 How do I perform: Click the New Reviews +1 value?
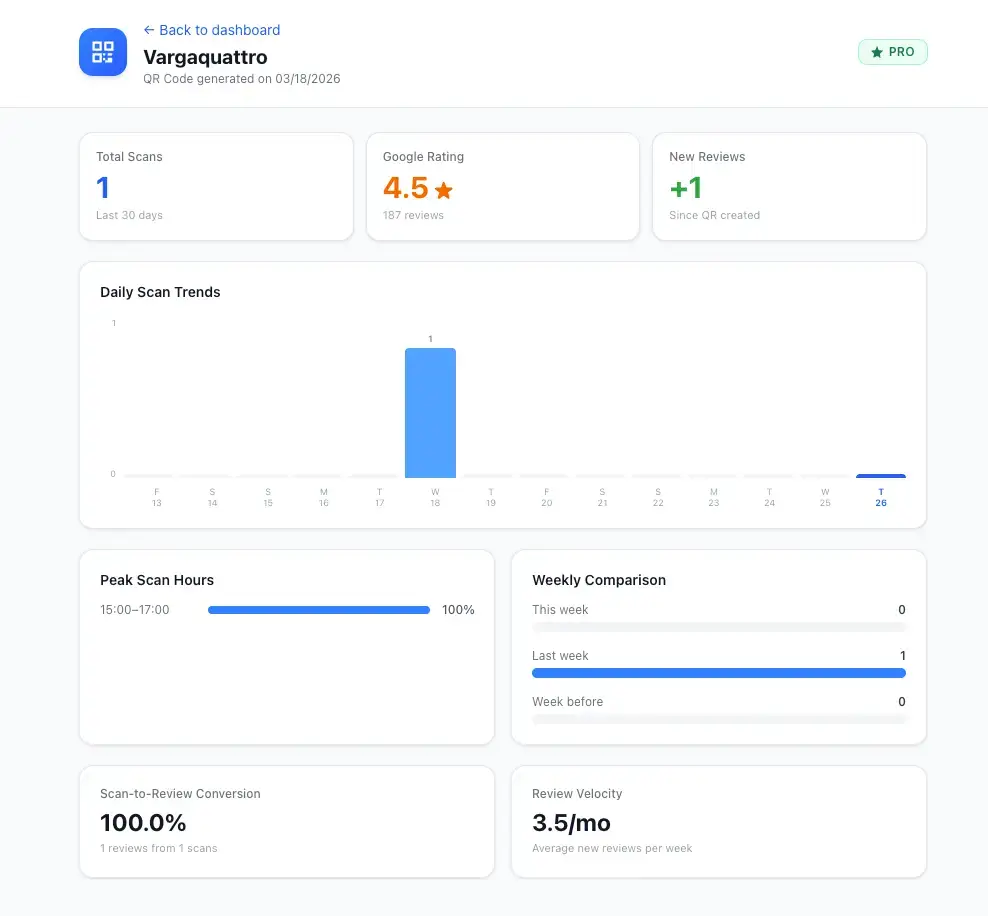686,188
